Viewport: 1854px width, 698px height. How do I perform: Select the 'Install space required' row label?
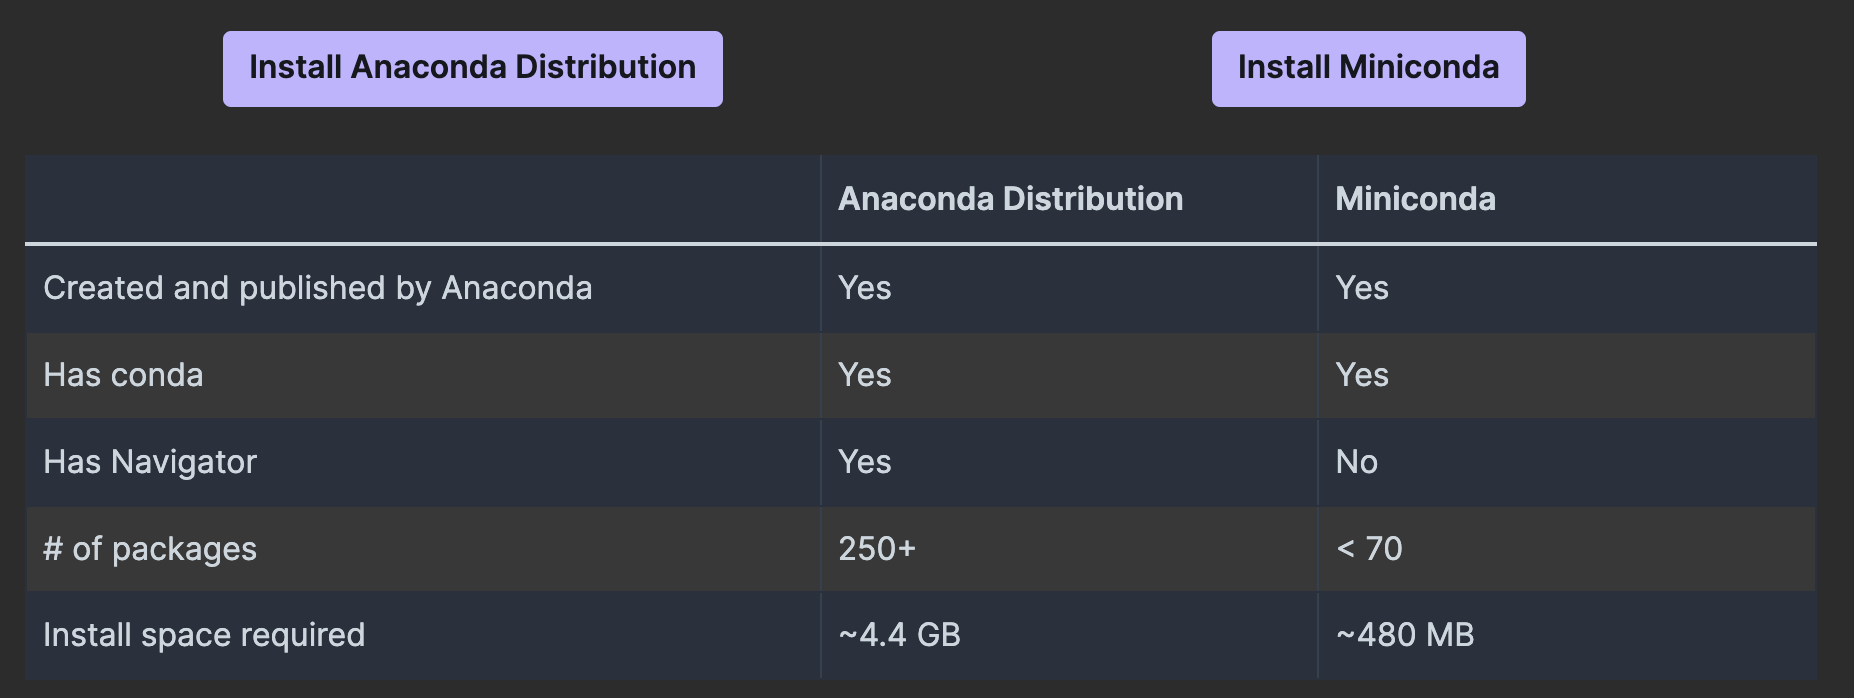(x=204, y=635)
